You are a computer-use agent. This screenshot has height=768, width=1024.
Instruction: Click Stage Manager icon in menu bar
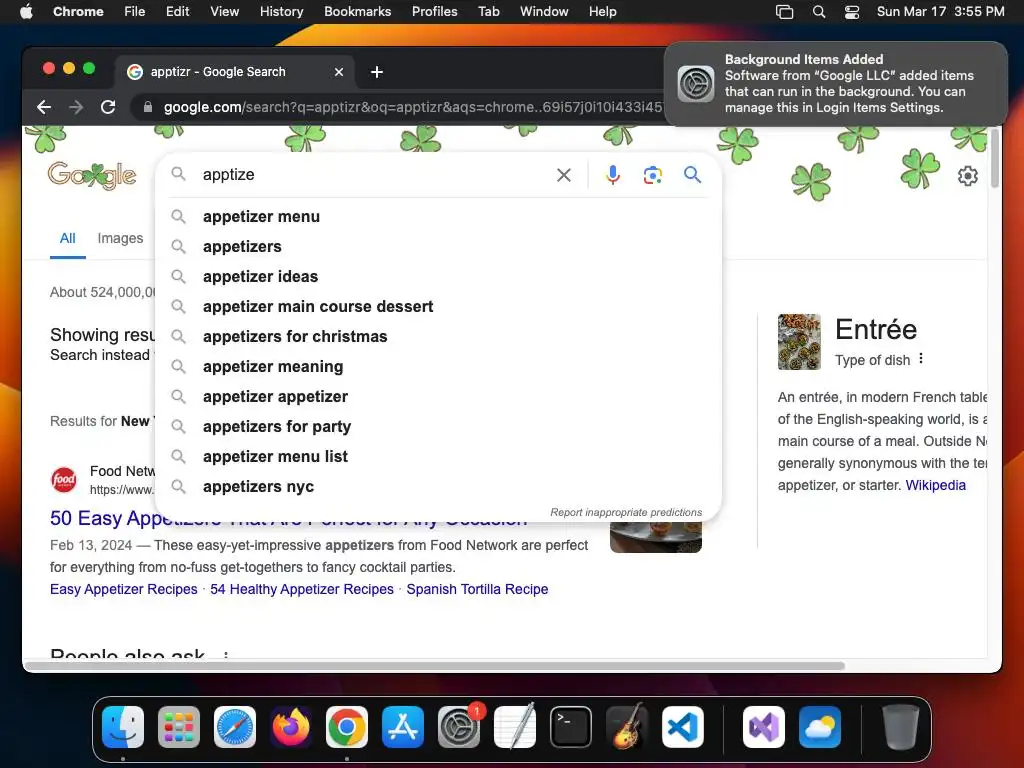tap(784, 12)
